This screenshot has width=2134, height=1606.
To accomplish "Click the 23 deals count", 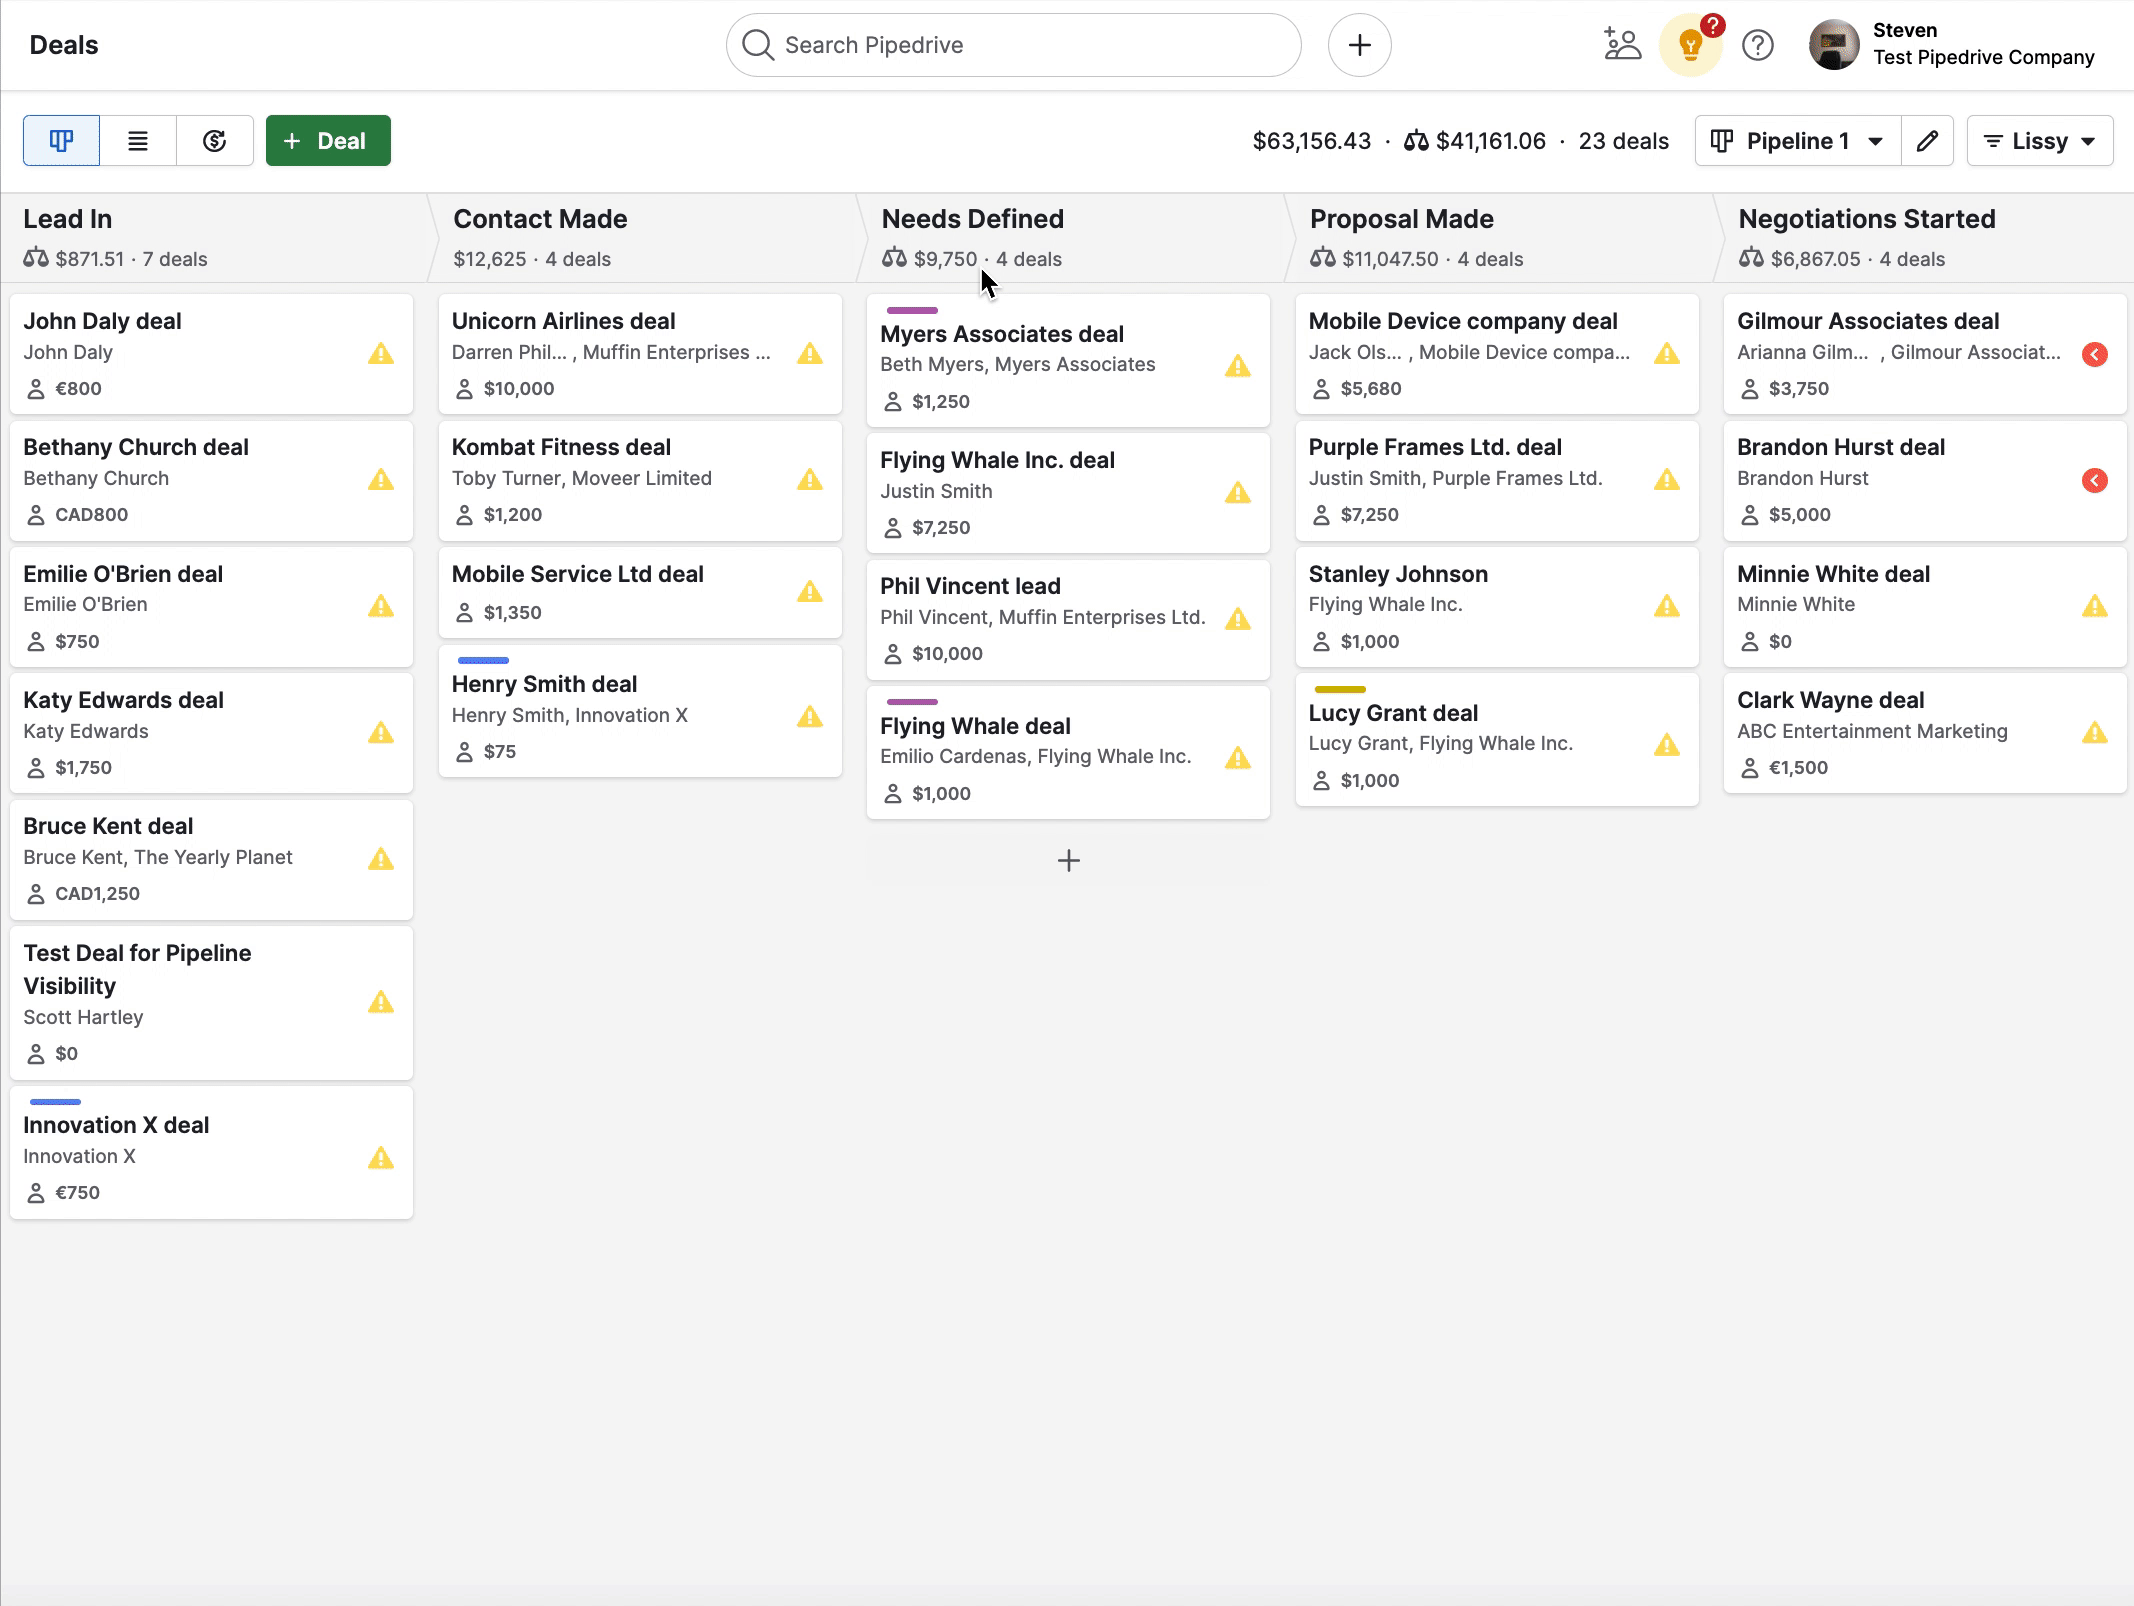I will (x=1623, y=141).
